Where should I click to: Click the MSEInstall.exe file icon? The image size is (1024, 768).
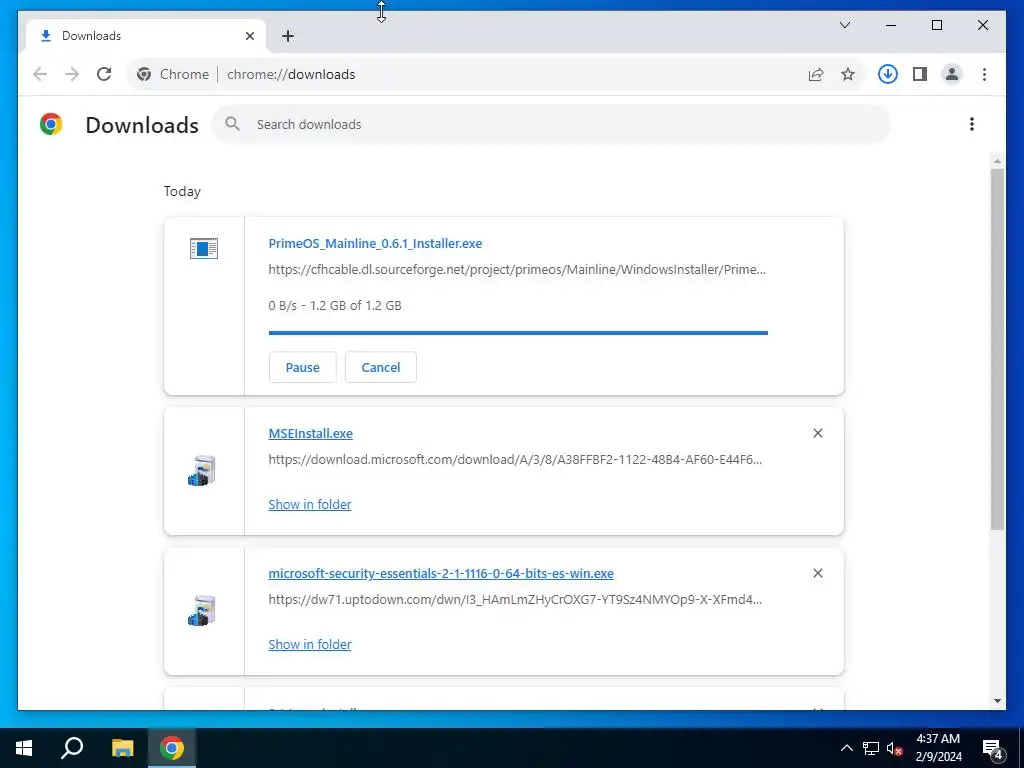pos(202,471)
